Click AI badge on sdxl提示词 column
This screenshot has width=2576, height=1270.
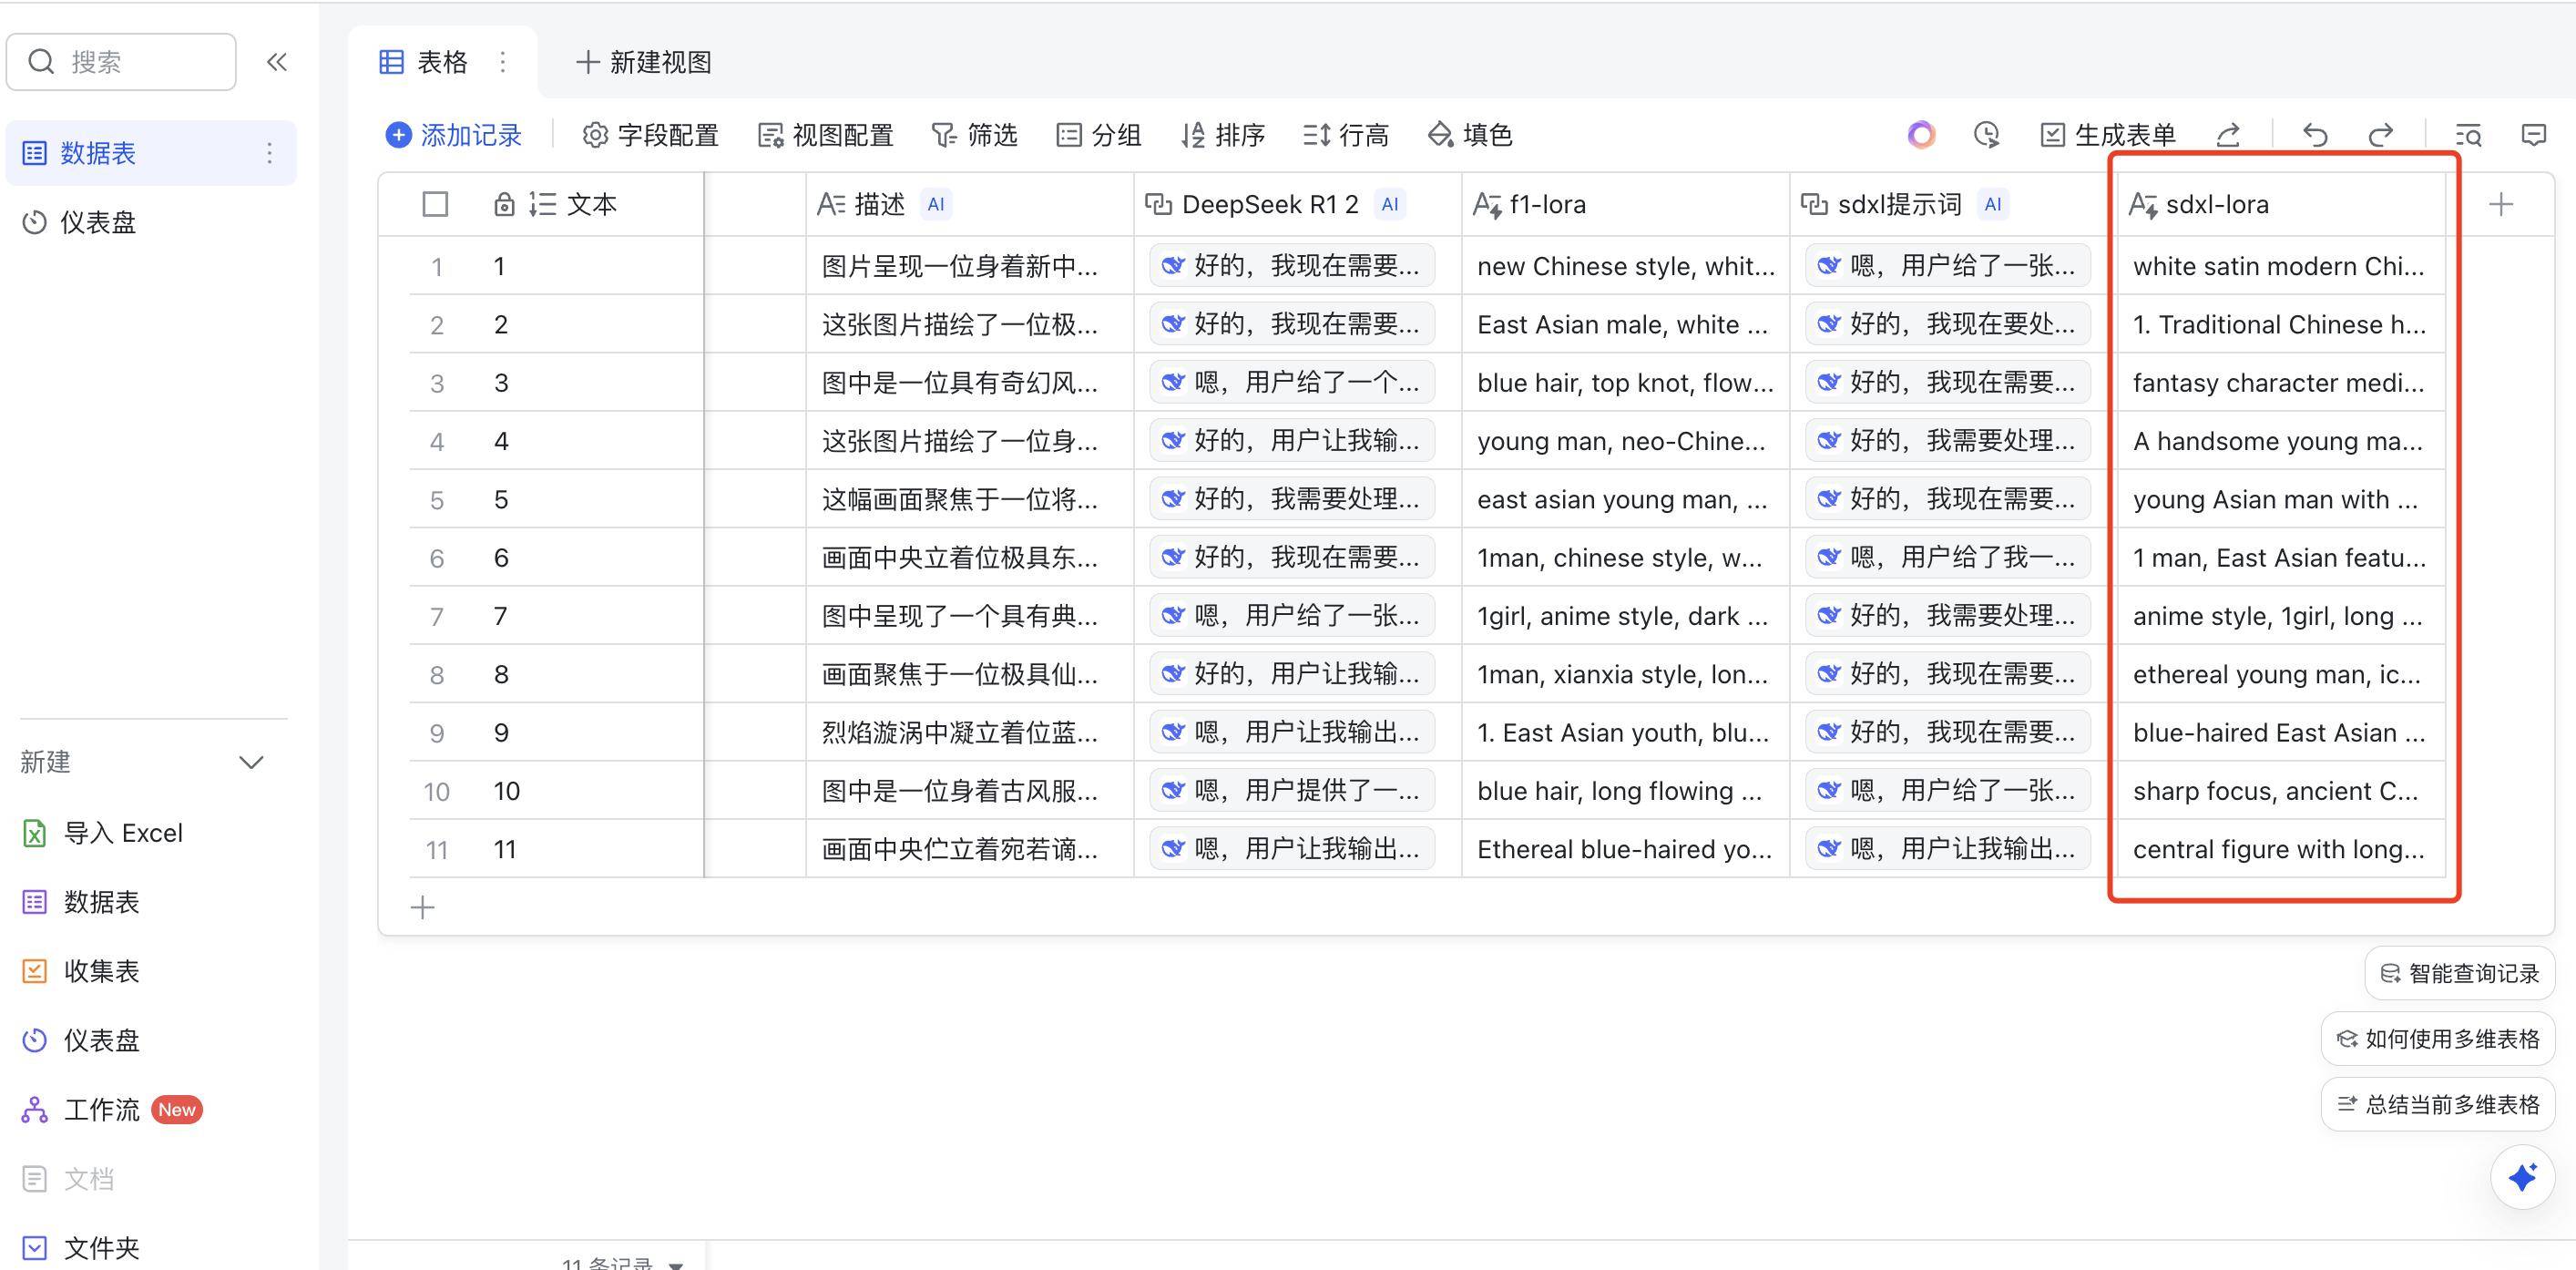tap(1993, 205)
